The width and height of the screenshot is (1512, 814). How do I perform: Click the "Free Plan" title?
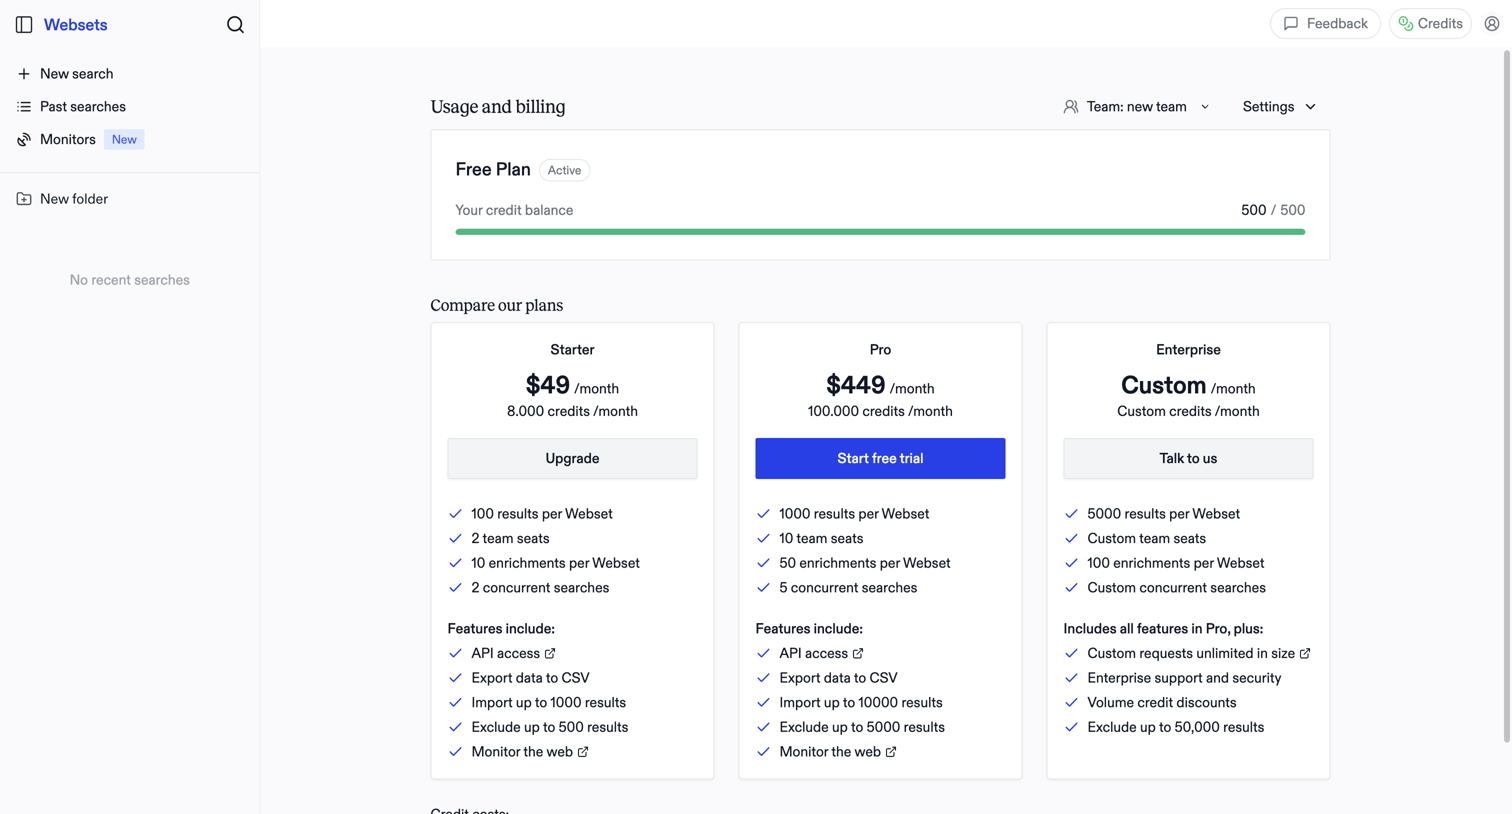493,170
